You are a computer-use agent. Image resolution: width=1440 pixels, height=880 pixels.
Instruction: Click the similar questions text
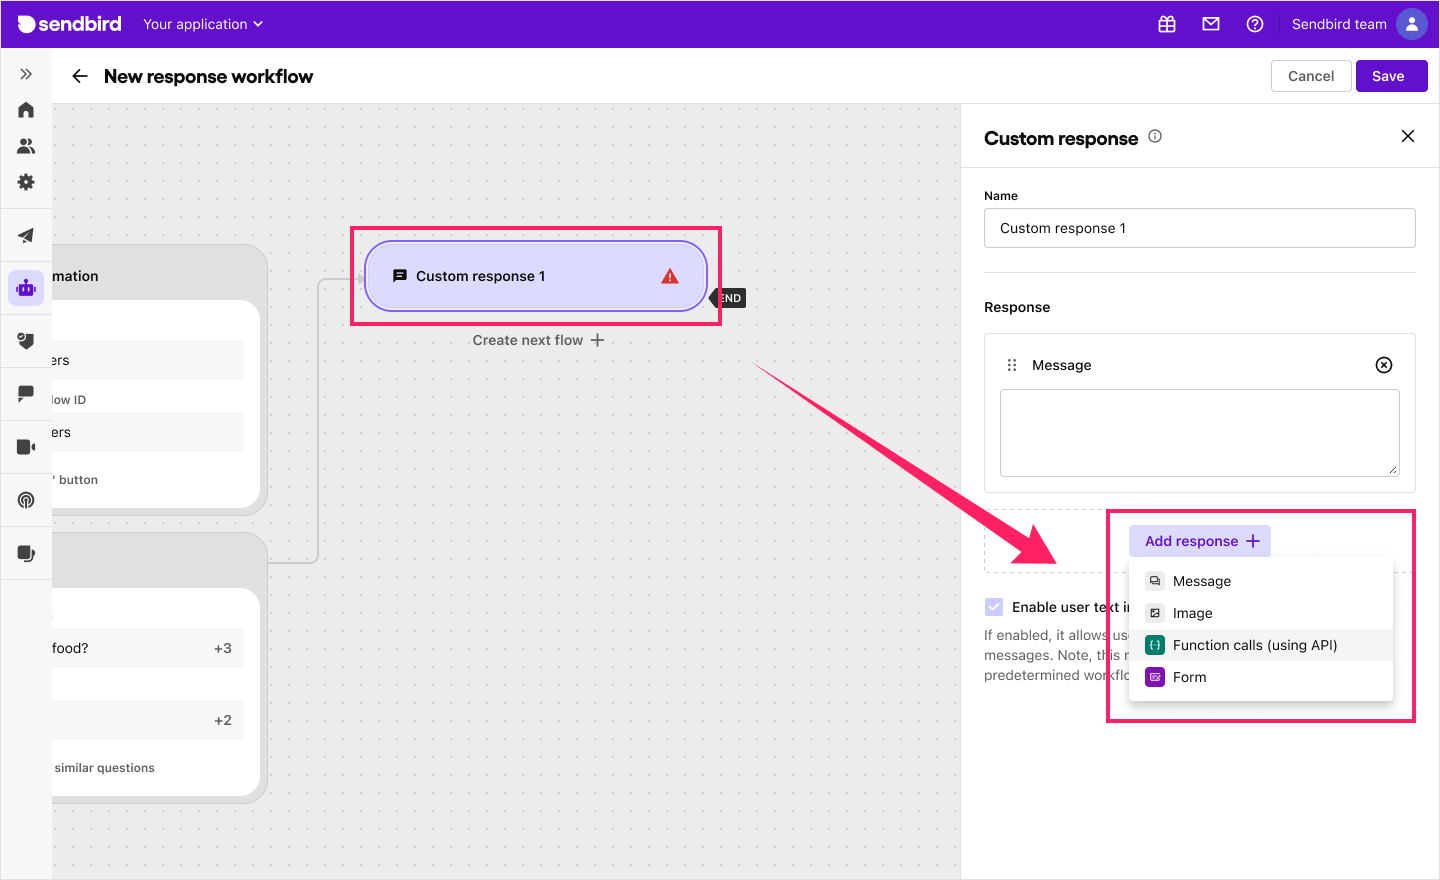[x=104, y=768]
